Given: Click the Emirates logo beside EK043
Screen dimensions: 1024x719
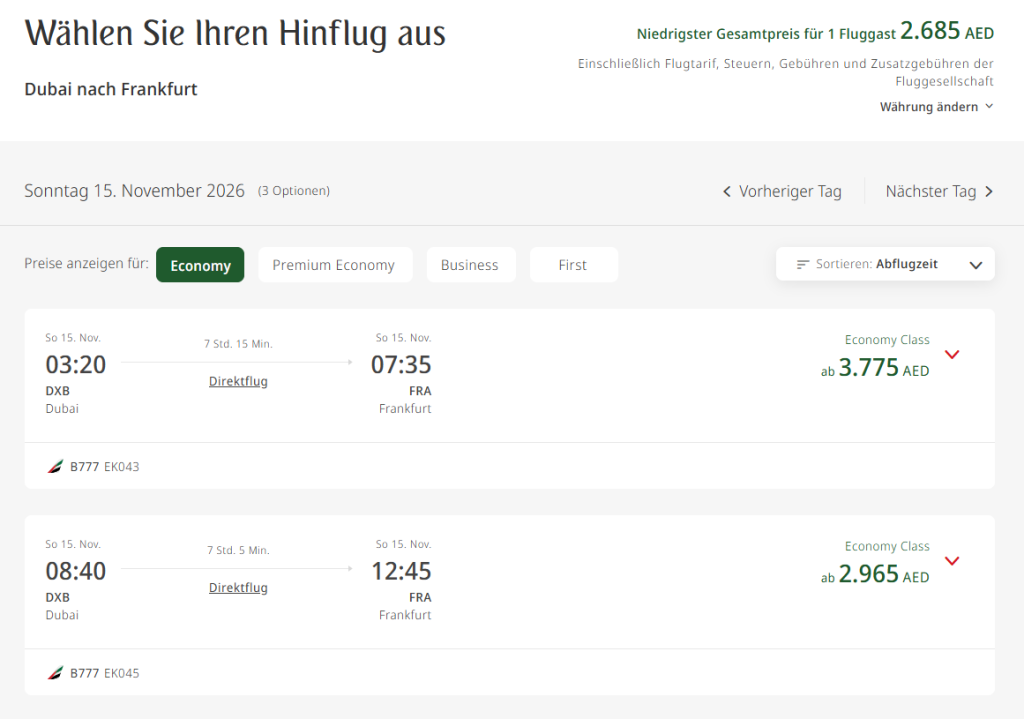Looking at the screenshot, I should point(56,466).
